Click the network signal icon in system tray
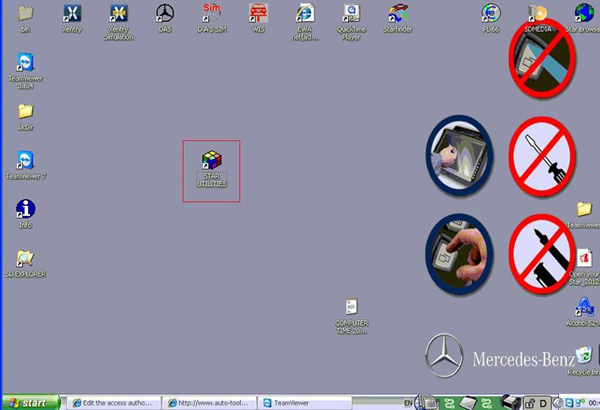The image size is (600, 410). (x=580, y=403)
